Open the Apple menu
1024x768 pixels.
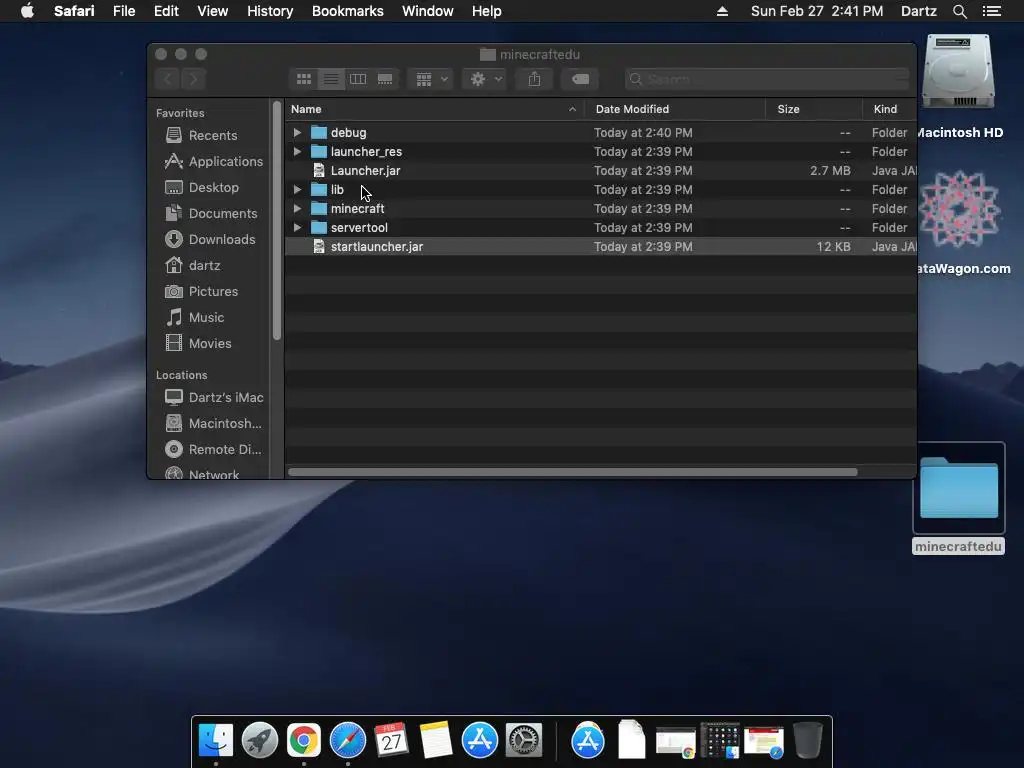pyautogui.click(x=27, y=11)
